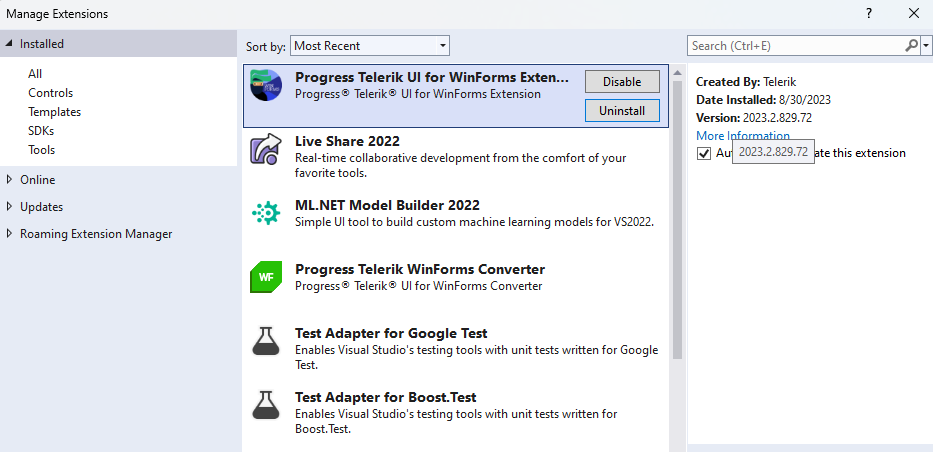This screenshot has width=933, height=452.
Task: Click the Date Installed 8/30/2023 text
Action: coord(763,100)
